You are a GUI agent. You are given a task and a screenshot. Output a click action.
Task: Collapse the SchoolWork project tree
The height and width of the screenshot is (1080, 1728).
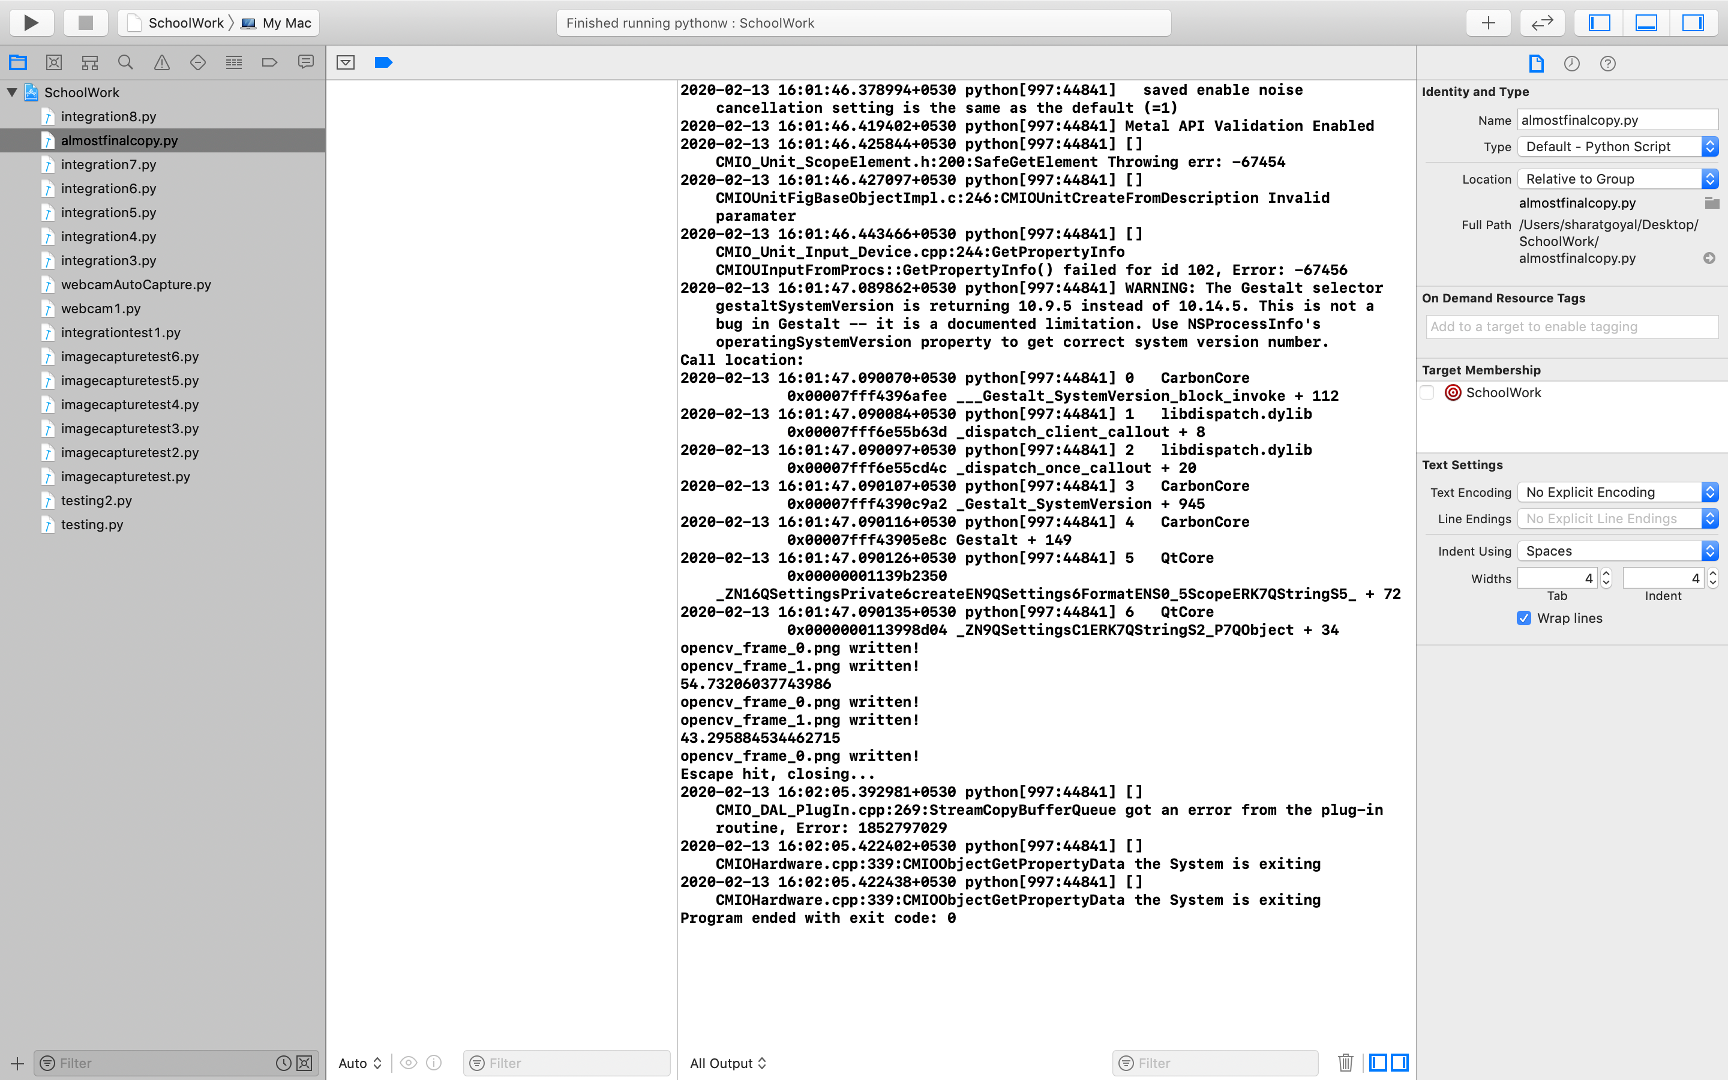click(12, 92)
